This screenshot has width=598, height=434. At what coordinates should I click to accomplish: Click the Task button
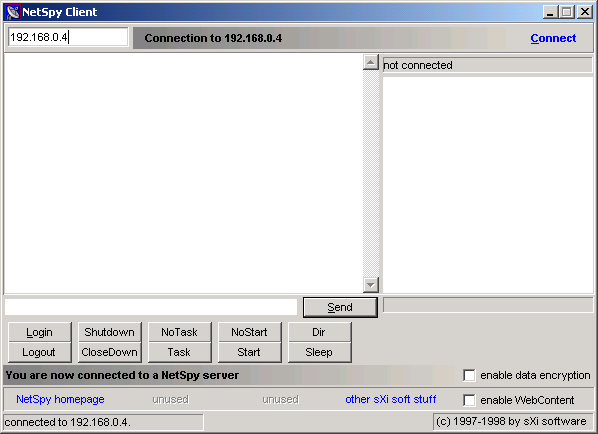coord(179,352)
